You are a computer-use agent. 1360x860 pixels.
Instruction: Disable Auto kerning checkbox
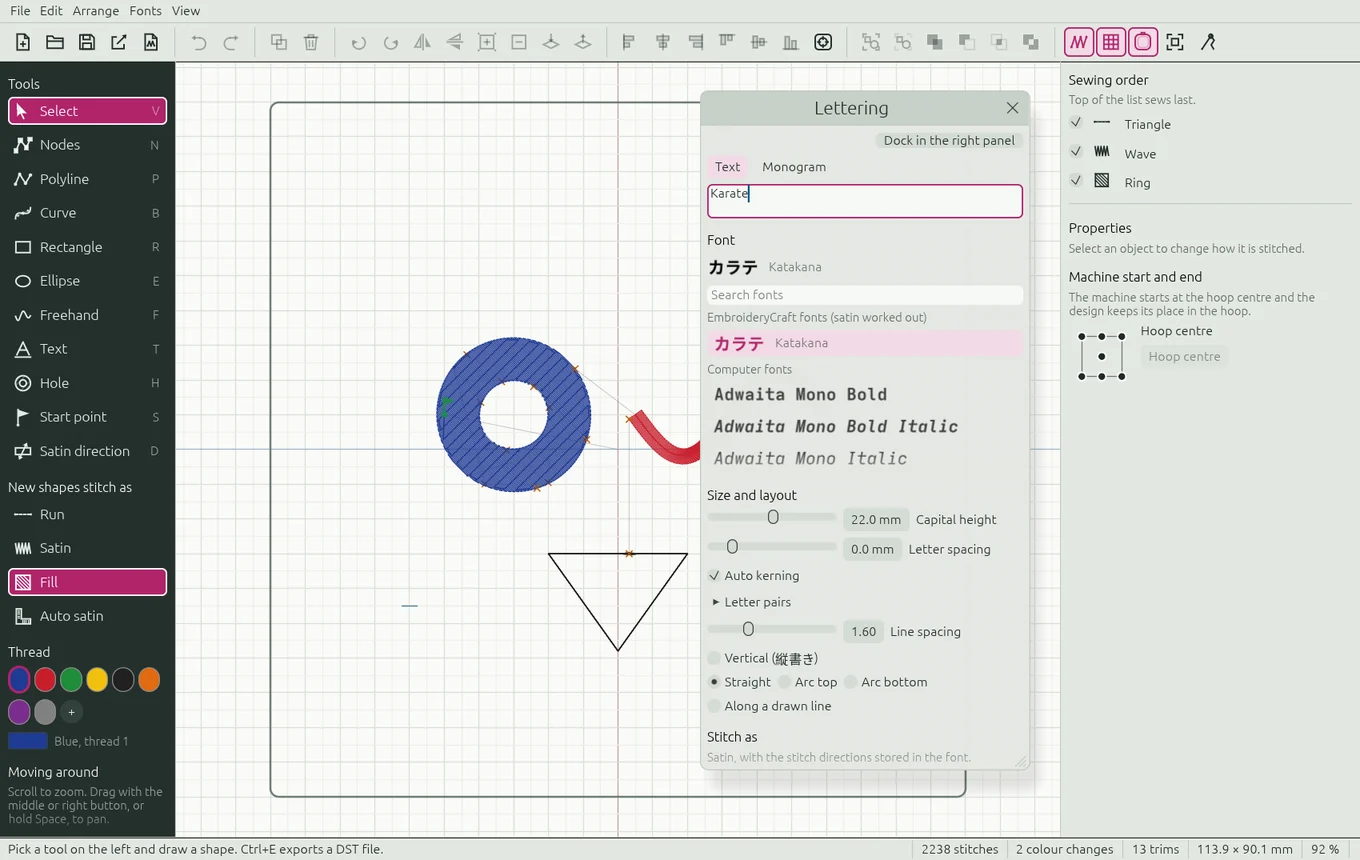714,576
